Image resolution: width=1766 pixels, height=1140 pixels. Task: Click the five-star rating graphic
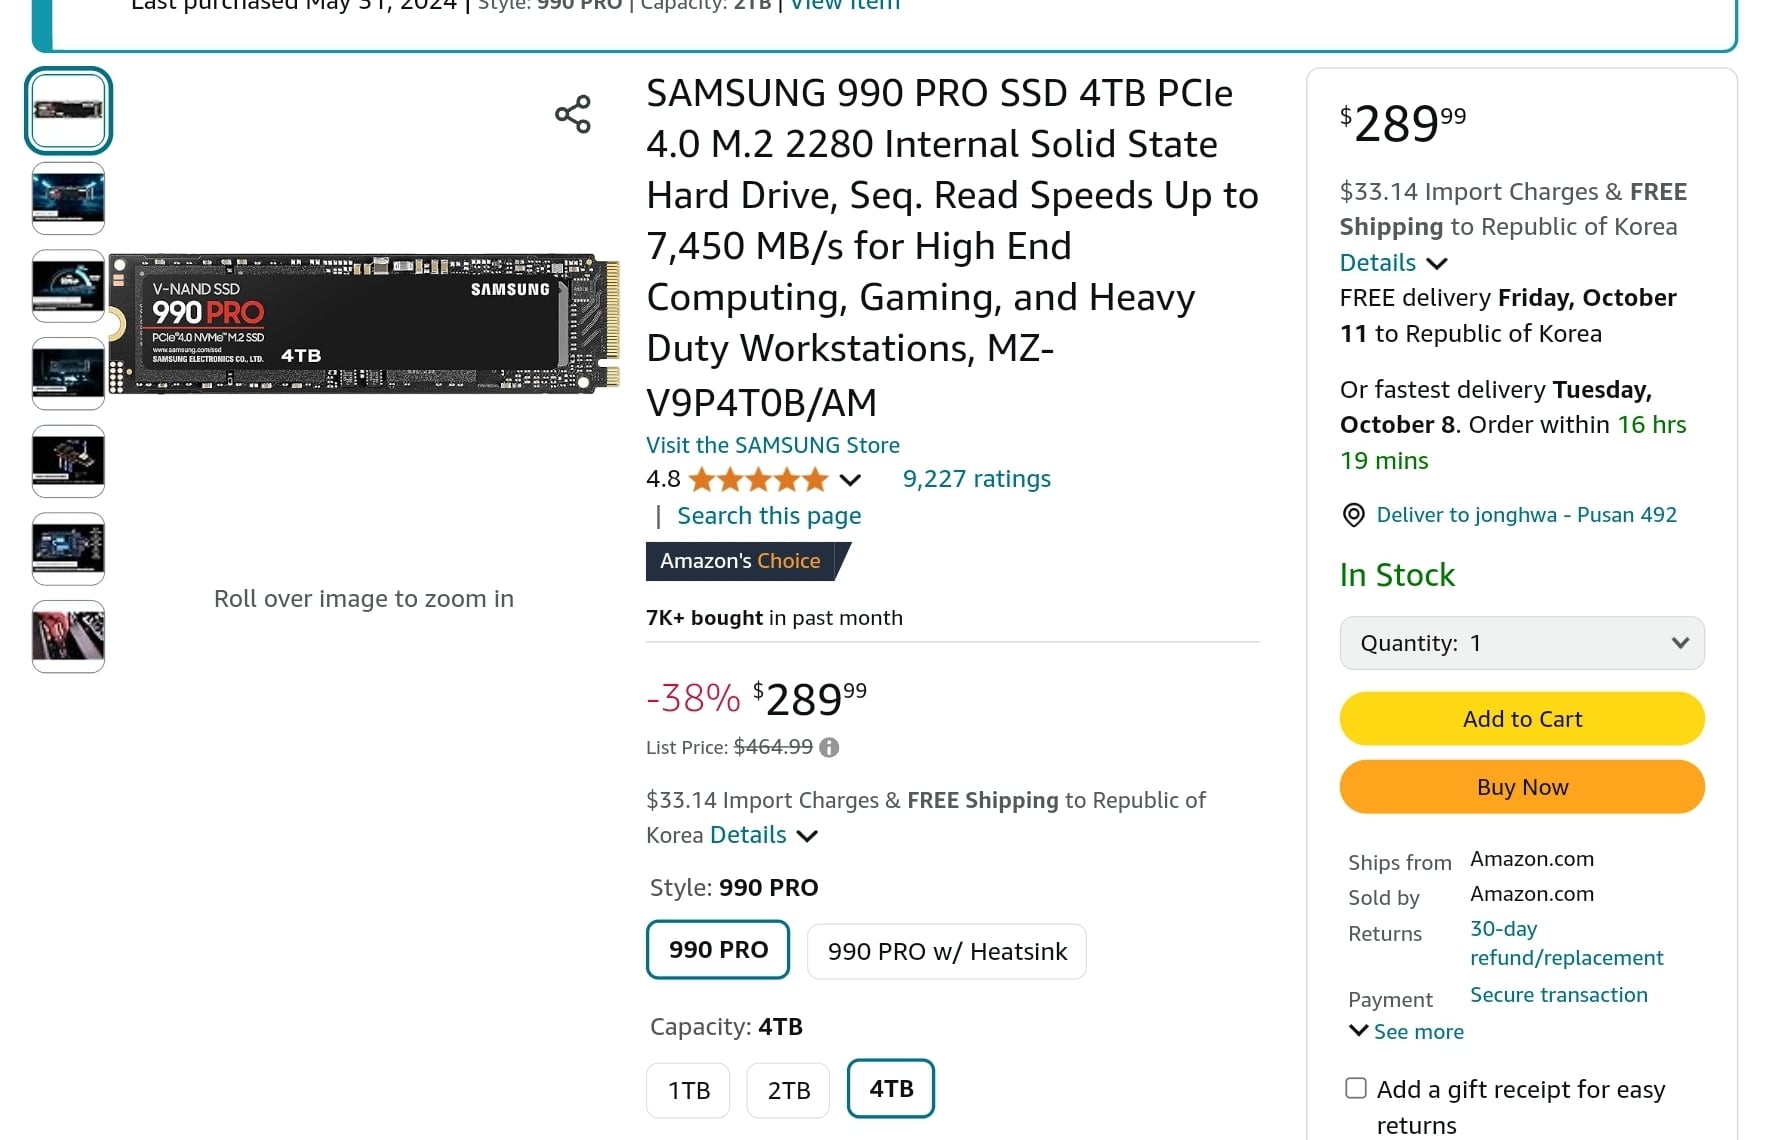click(759, 480)
